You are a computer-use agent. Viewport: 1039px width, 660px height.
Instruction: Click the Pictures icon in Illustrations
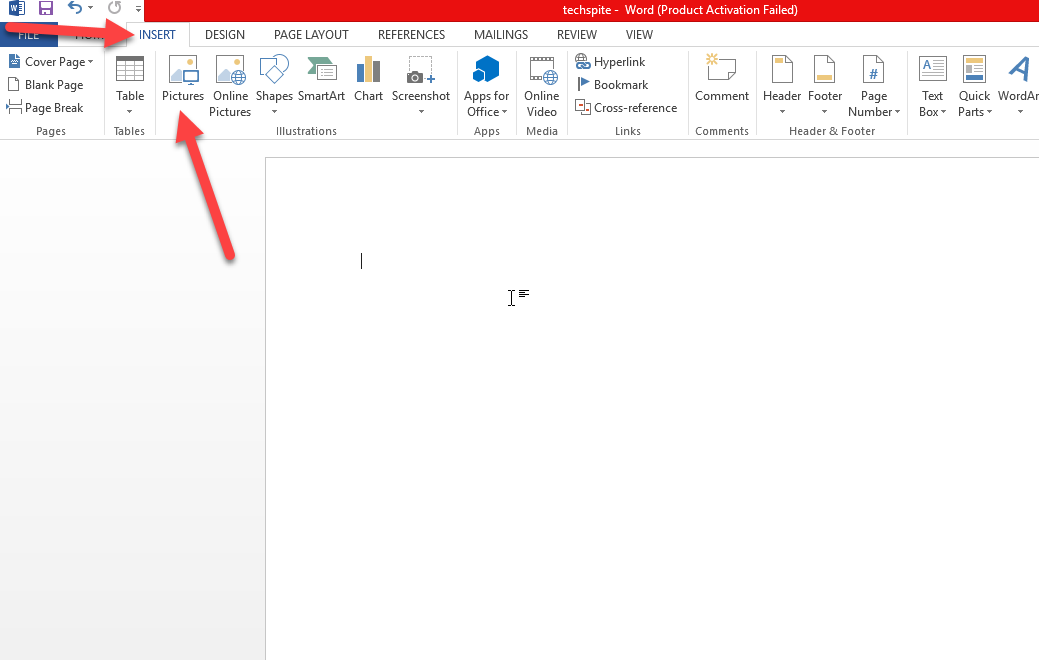point(183,71)
